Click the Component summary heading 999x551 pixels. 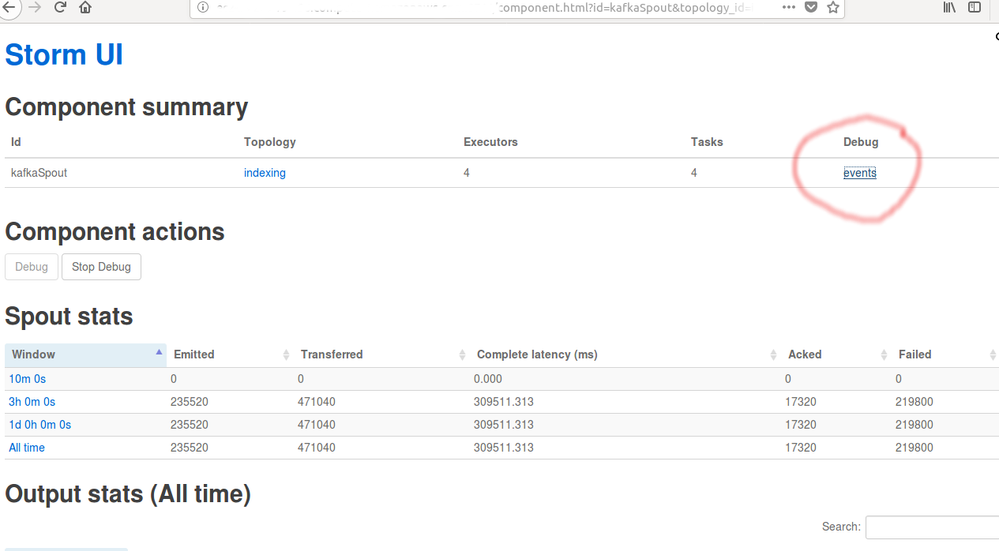click(126, 107)
